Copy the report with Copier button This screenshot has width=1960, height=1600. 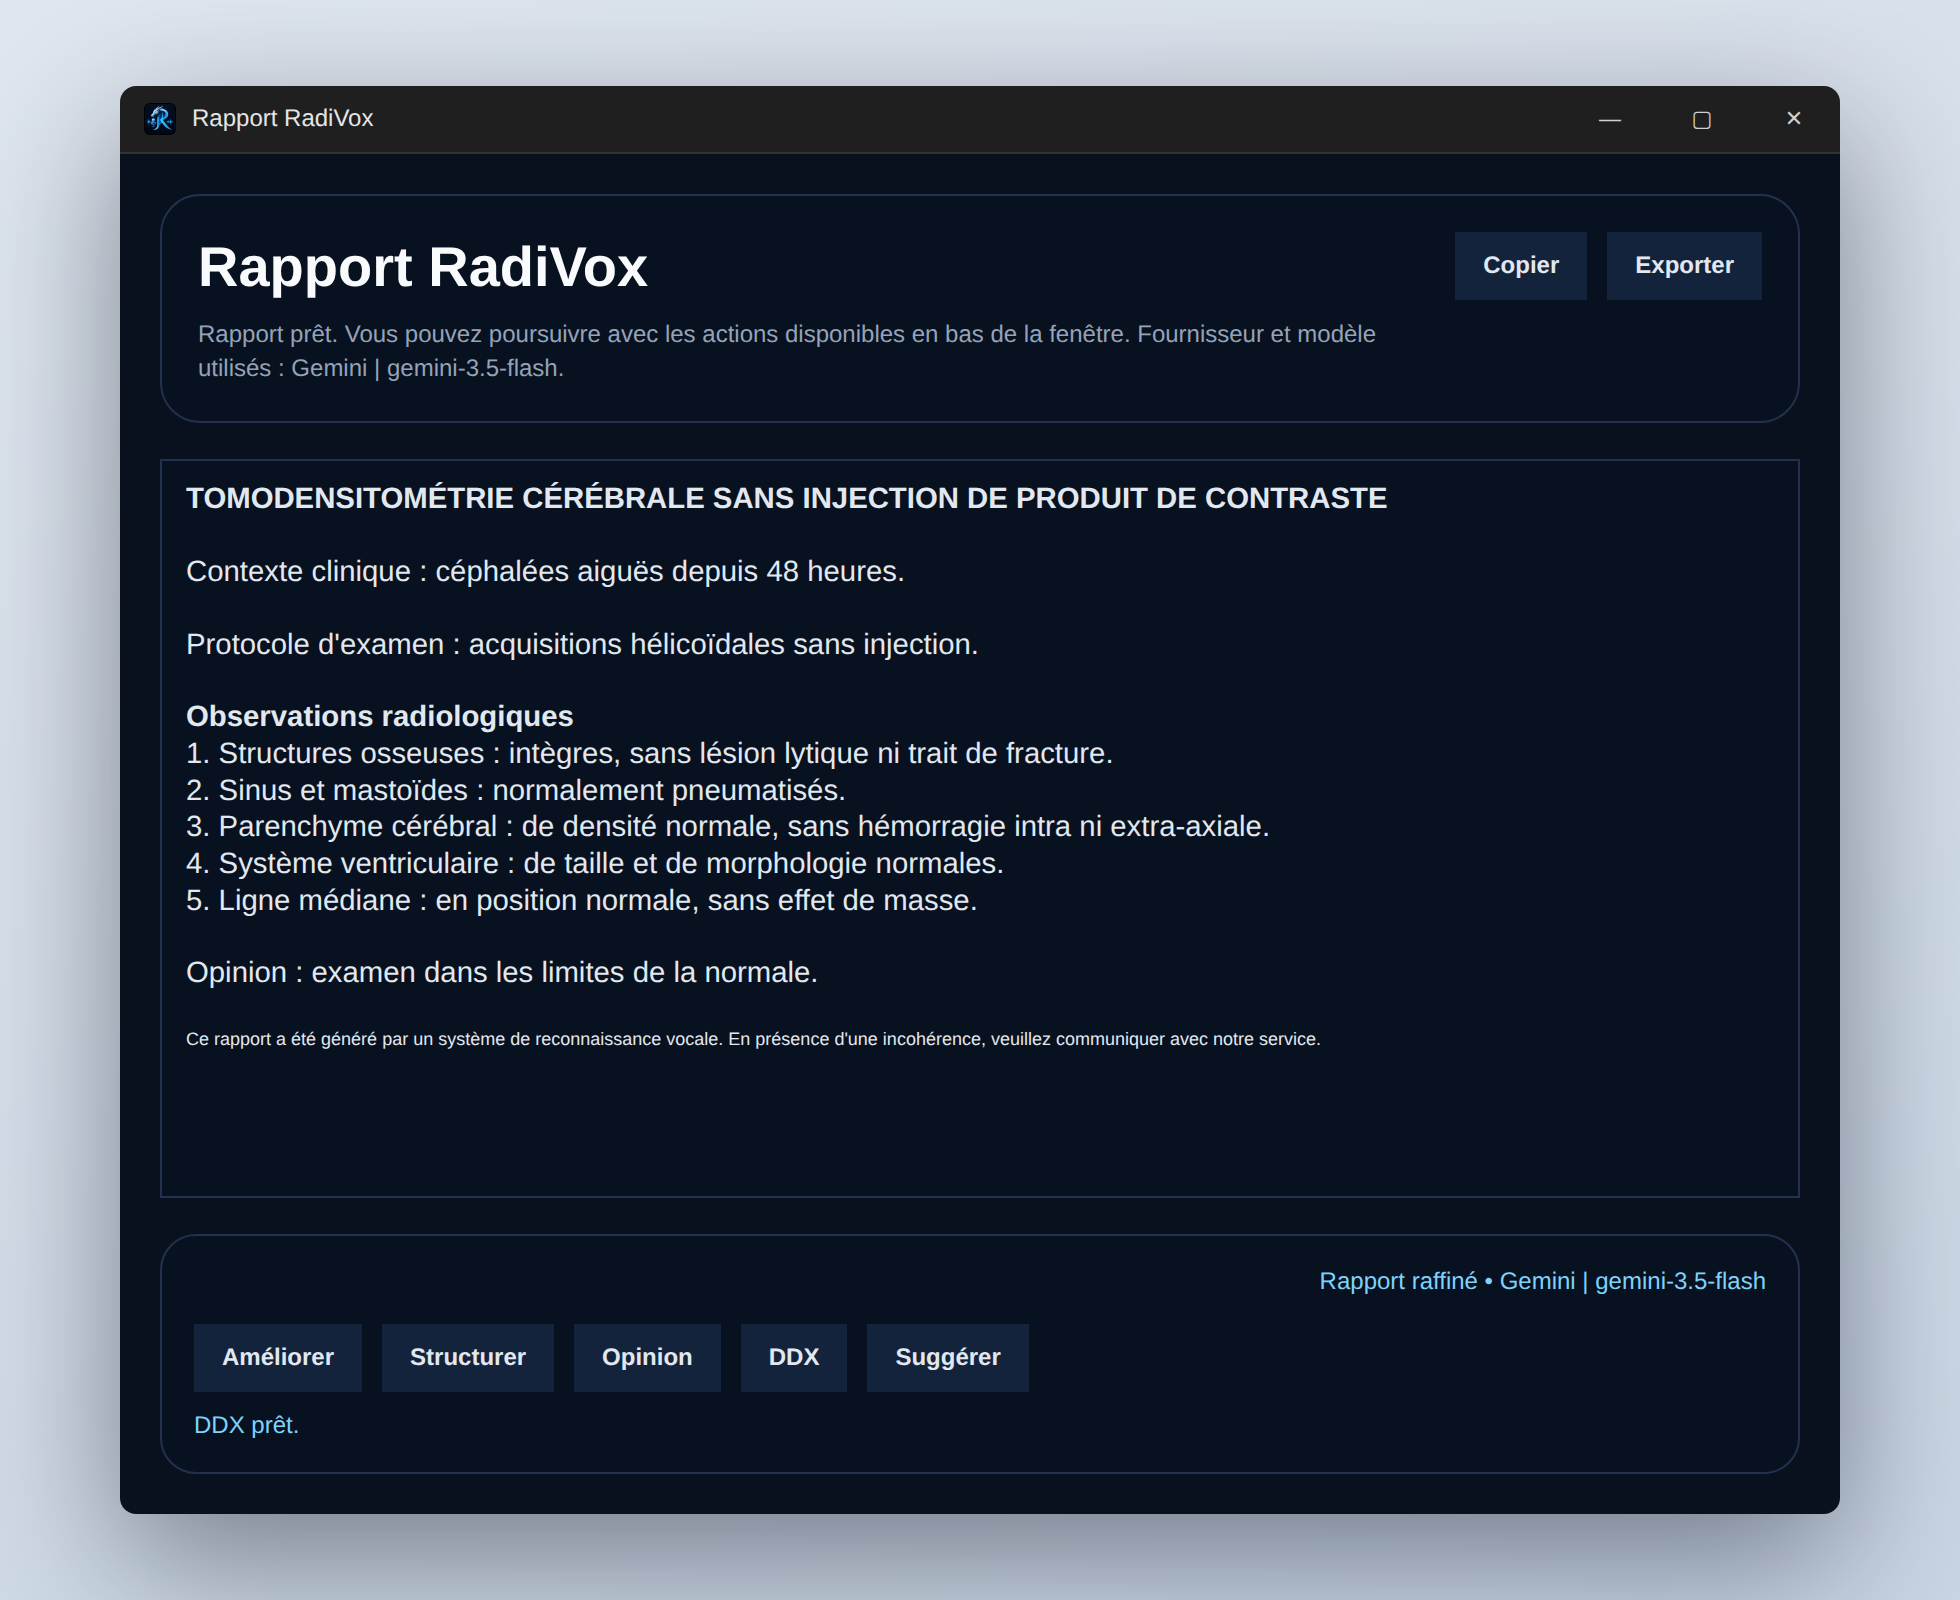click(x=1520, y=266)
